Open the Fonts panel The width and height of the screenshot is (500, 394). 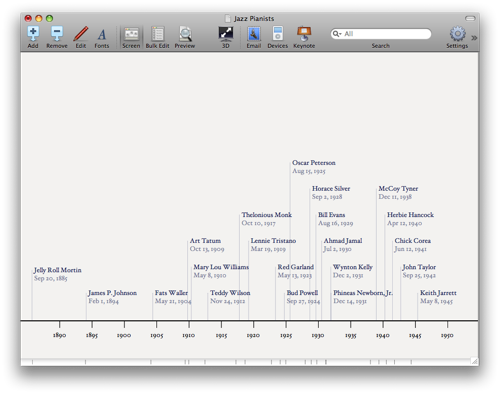[102, 34]
